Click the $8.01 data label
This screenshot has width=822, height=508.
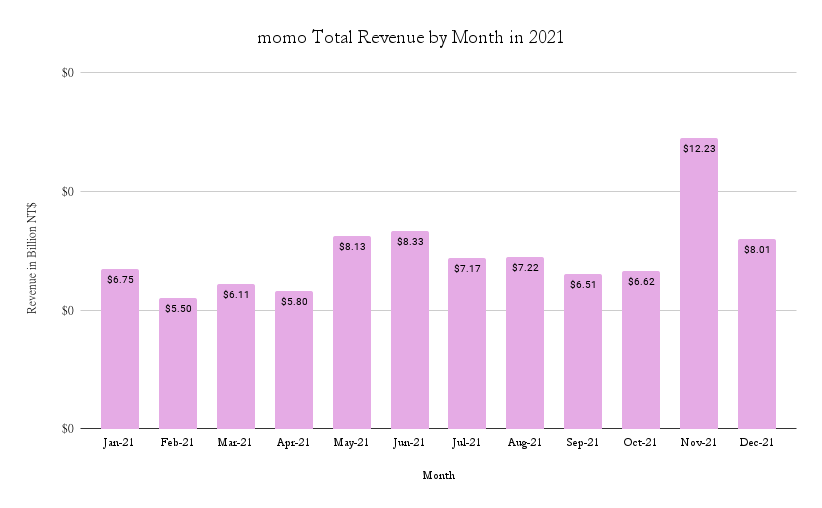point(757,250)
